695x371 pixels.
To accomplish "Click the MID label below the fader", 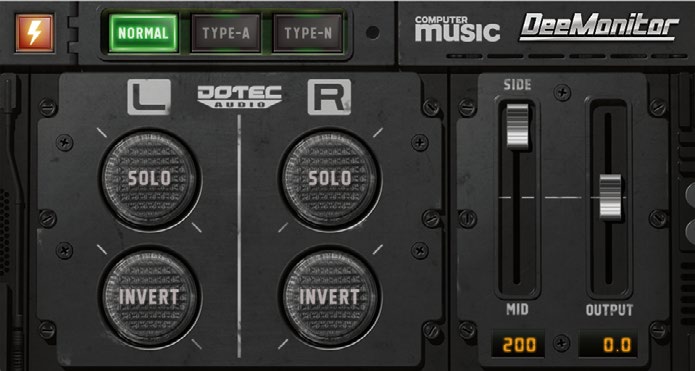I will coord(518,309).
